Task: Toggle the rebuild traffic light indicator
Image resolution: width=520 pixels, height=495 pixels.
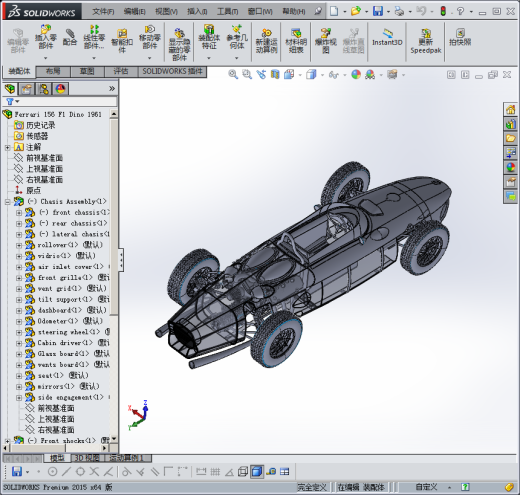Action: 443,11
